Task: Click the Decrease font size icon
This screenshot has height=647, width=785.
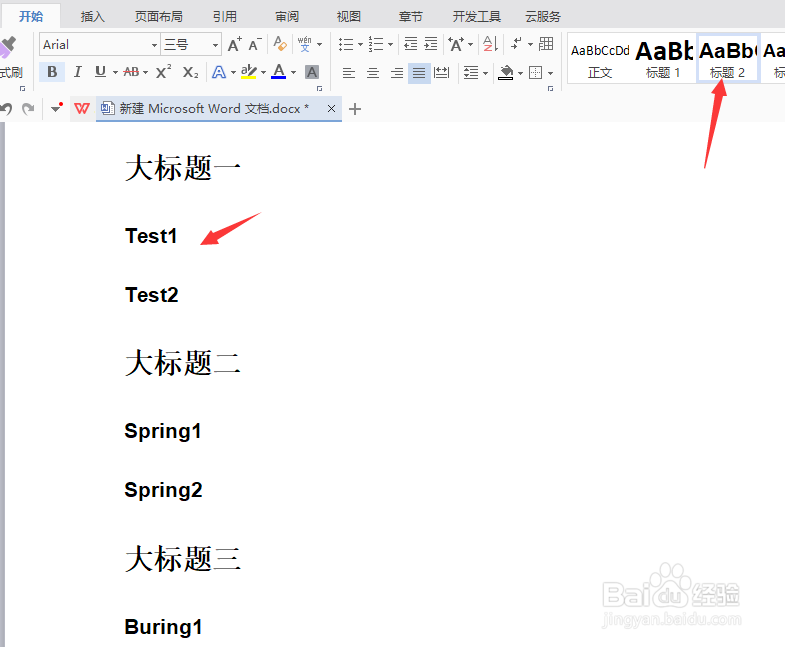Action: 255,45
